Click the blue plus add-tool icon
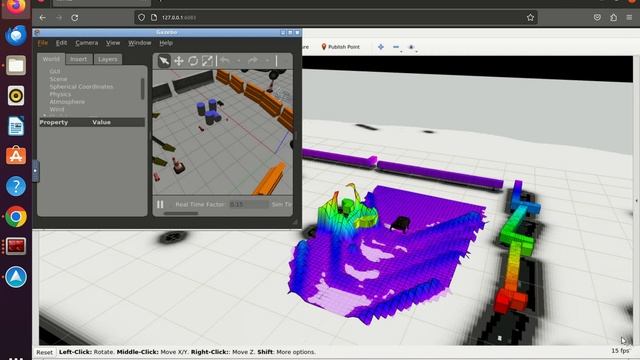 (x=381, y=47)
